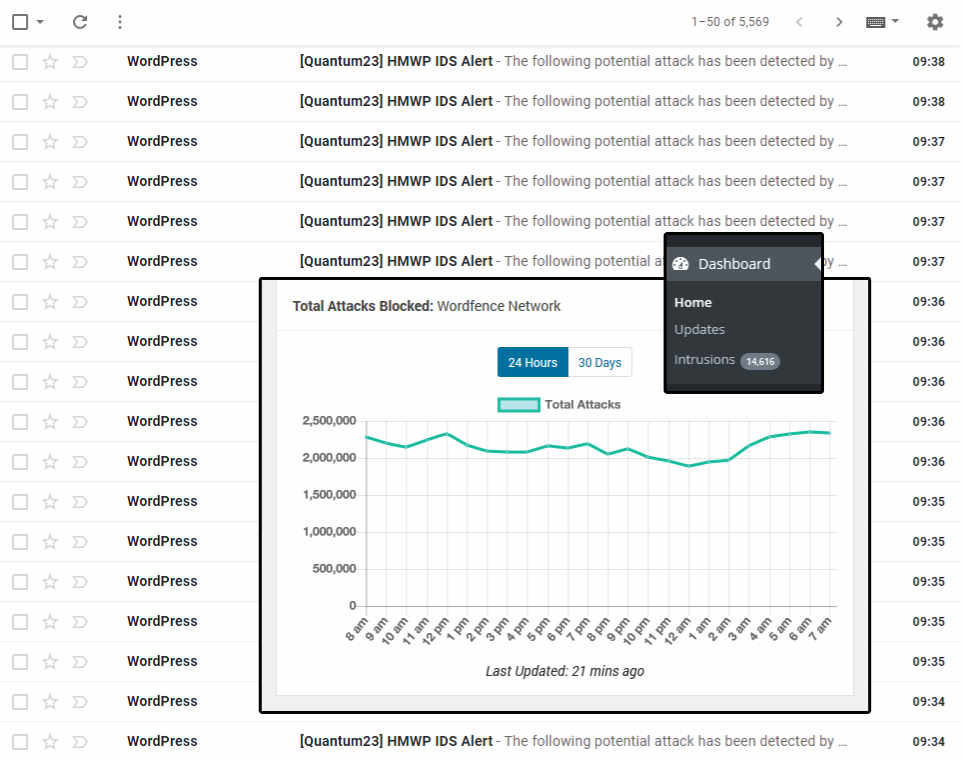Screen dimensions: 963x760
Task: Click the 09:38 timestamp of the top email
Action: pyautogui.click(x=928, y=61)
